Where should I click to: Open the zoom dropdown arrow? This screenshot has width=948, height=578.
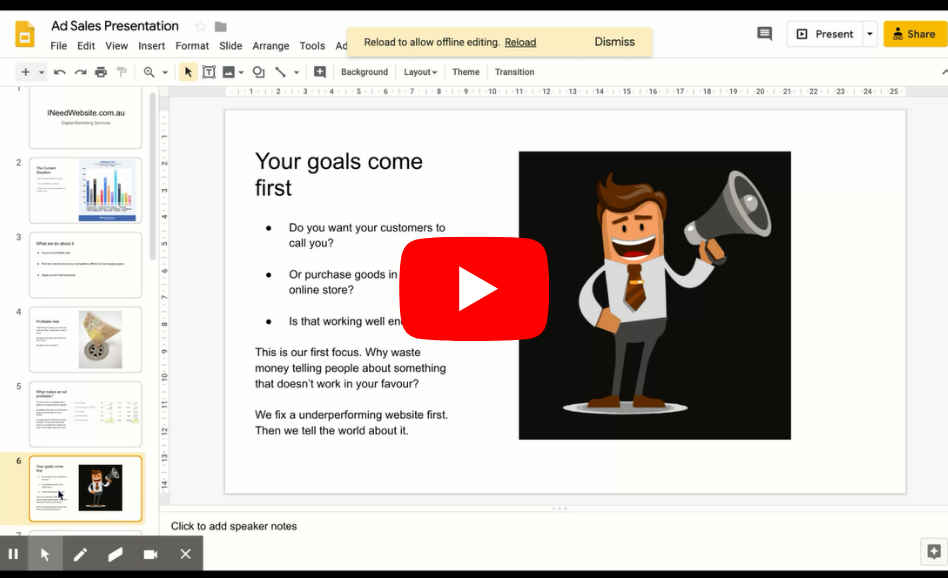pos(165,72)
